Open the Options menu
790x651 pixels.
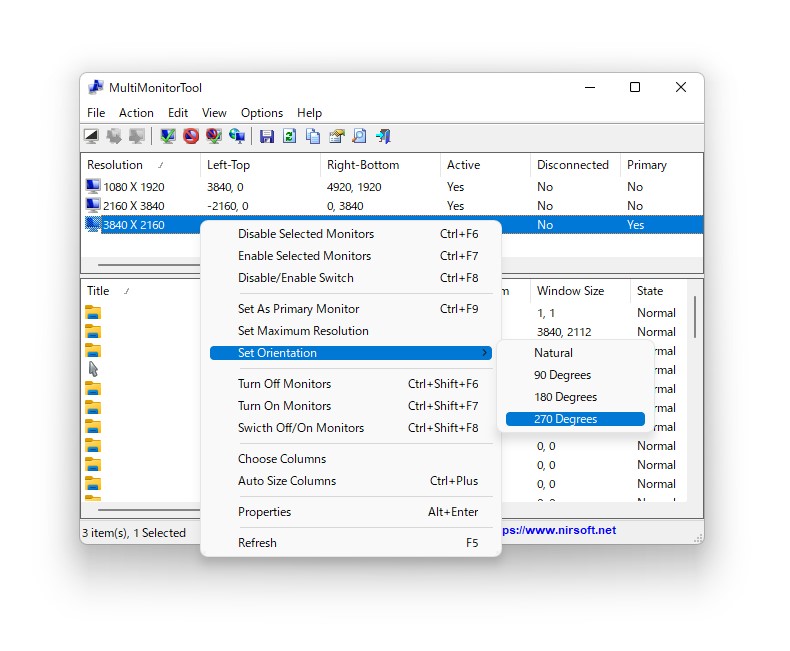pos(262,113)
